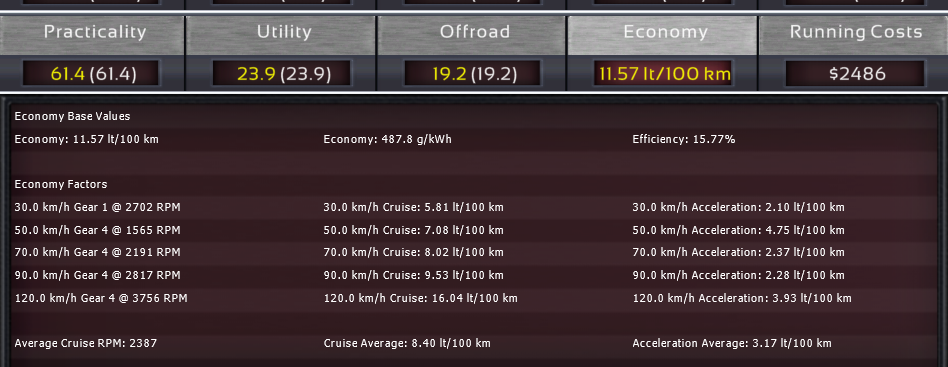Click the Practicality value 61.4 (61.4)
The image size is (948, 367).
pos(91,74)
